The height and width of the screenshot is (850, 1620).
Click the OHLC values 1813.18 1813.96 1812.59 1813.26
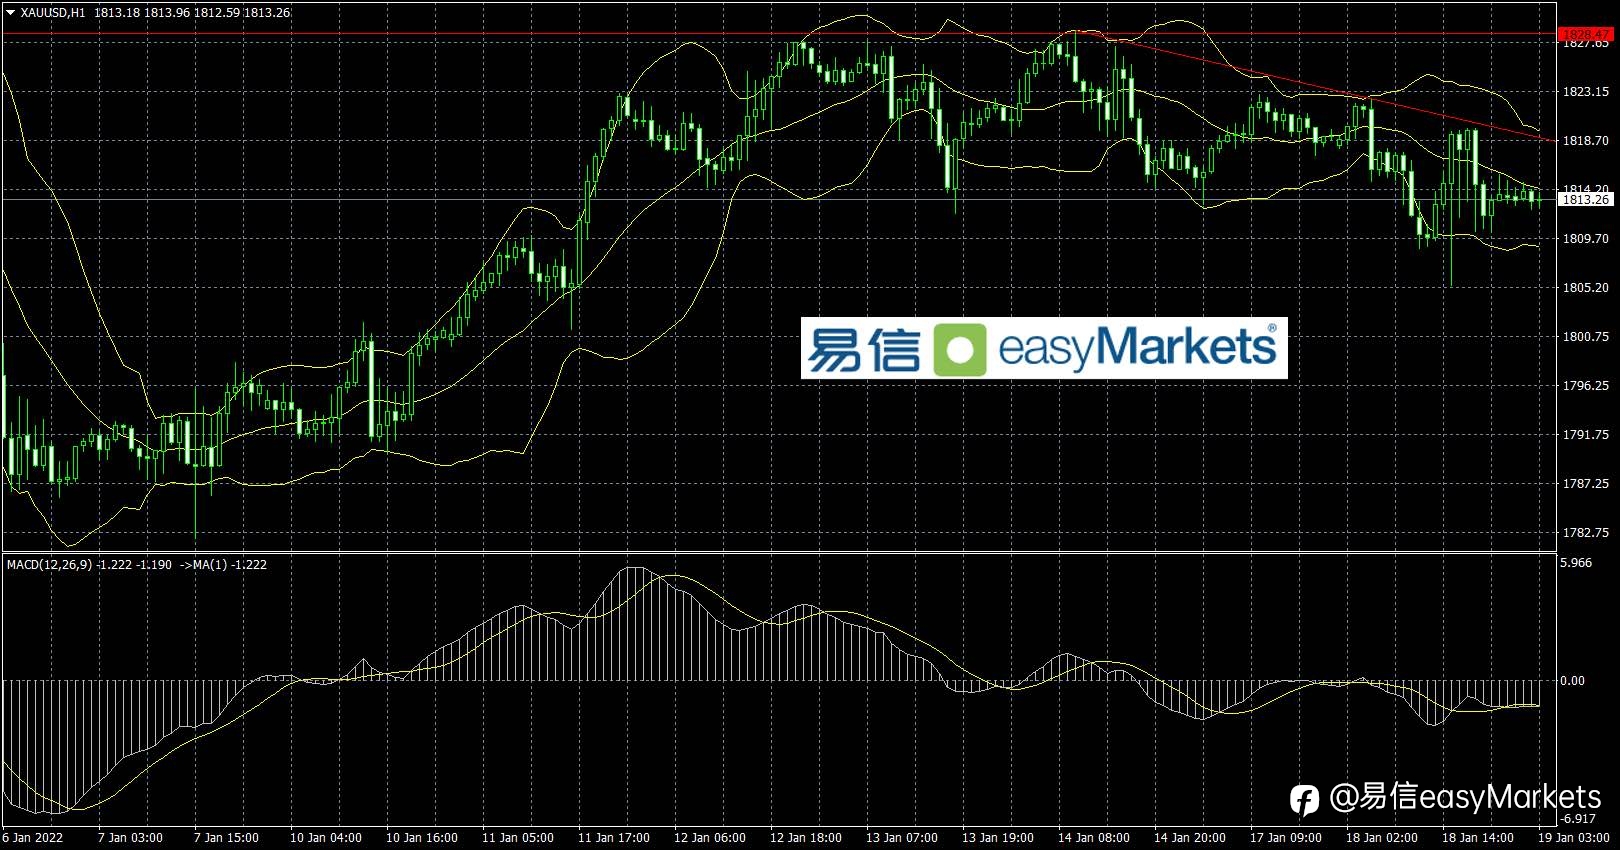193,13
